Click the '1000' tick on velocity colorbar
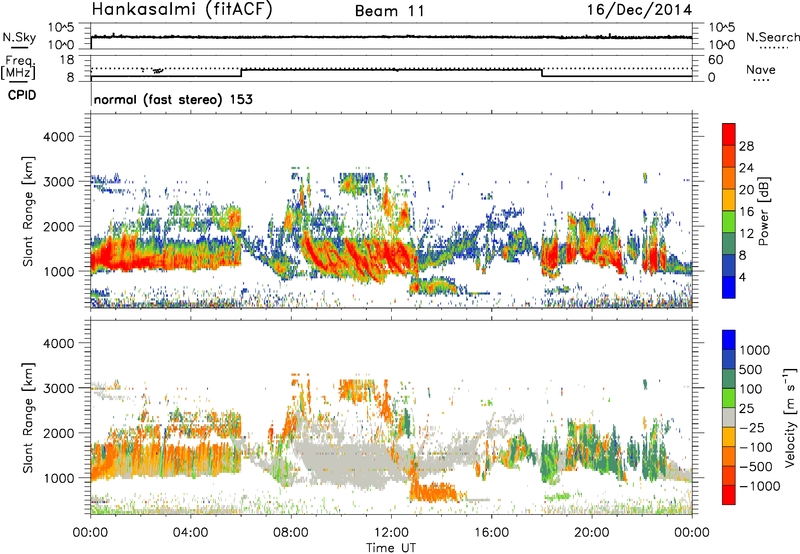 [755, 350]
